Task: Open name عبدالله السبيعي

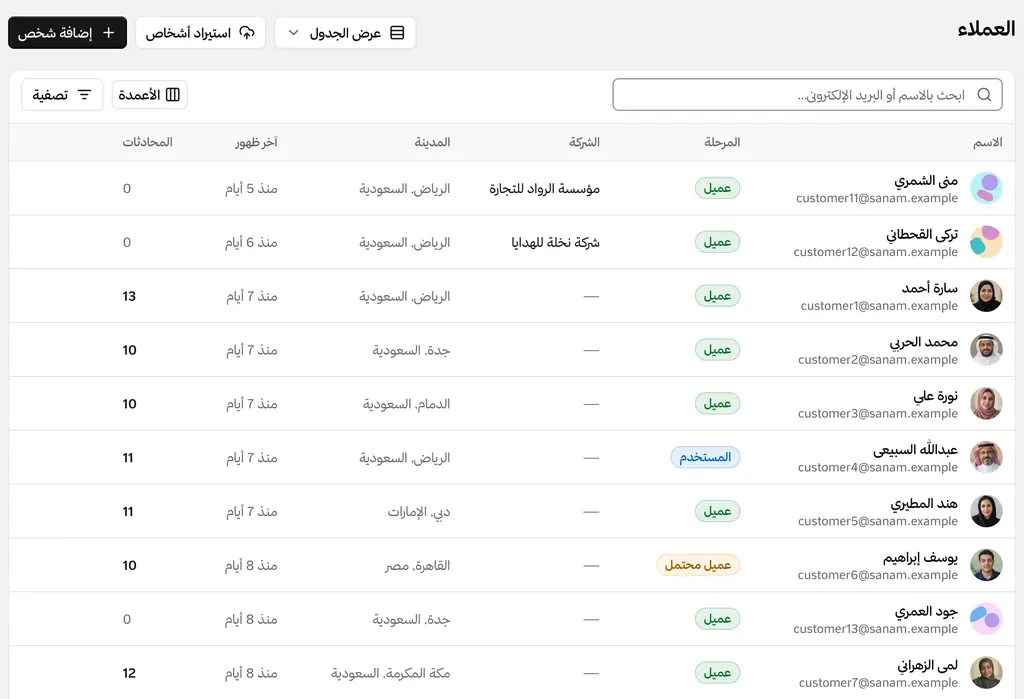Action: [x=916, y=449]
